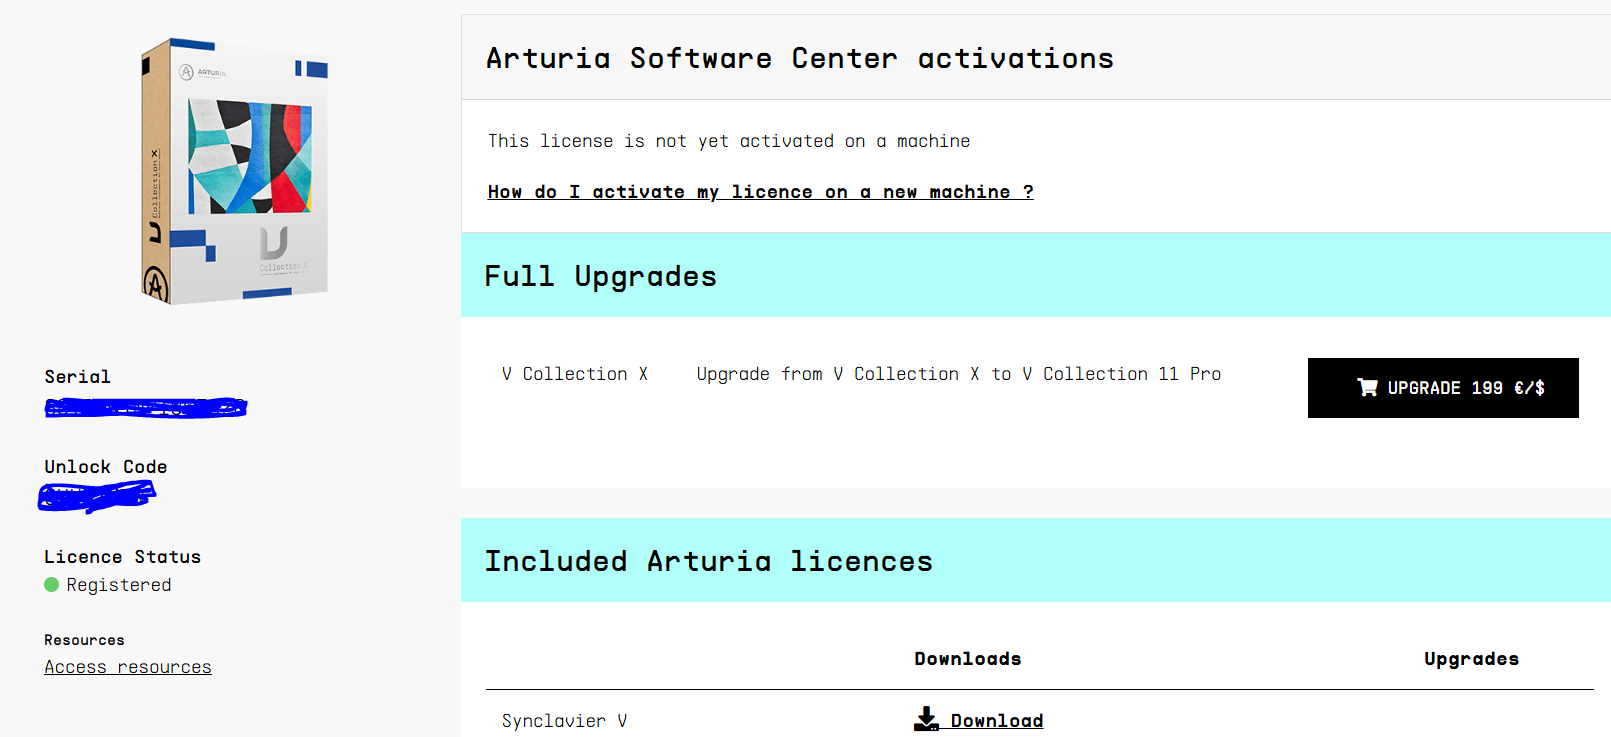Select the Registered licence status text
Screen dimensions: 1611x737
119,585
